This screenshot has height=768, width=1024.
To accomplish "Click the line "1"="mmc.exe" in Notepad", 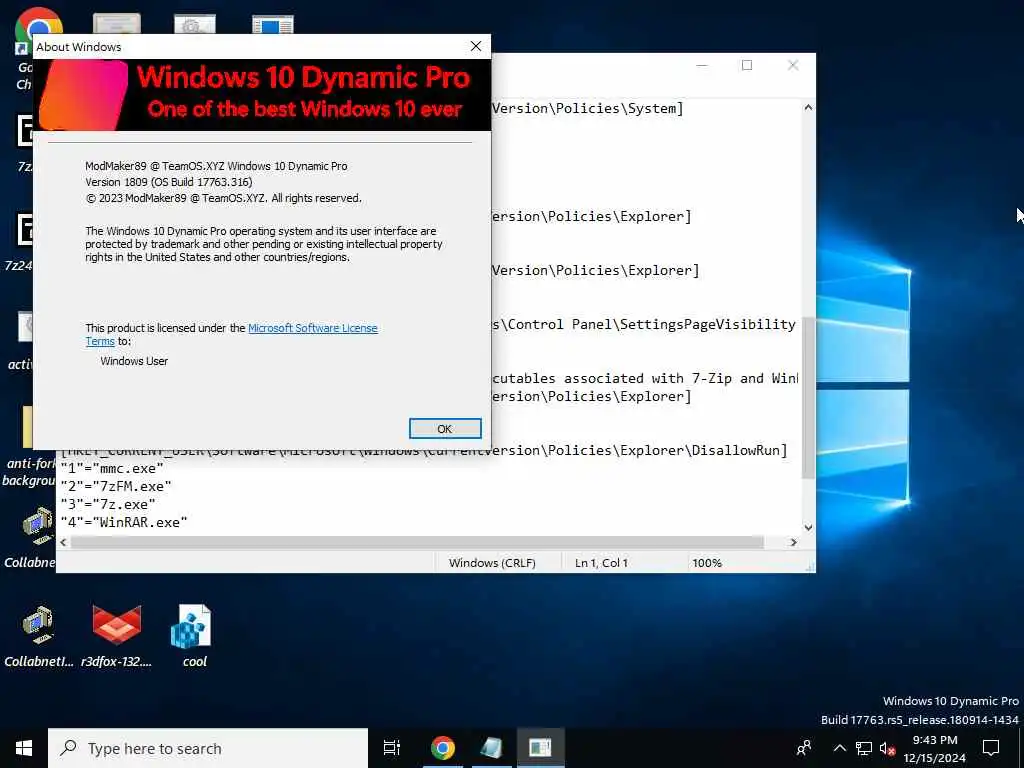I will pos(112,468).
